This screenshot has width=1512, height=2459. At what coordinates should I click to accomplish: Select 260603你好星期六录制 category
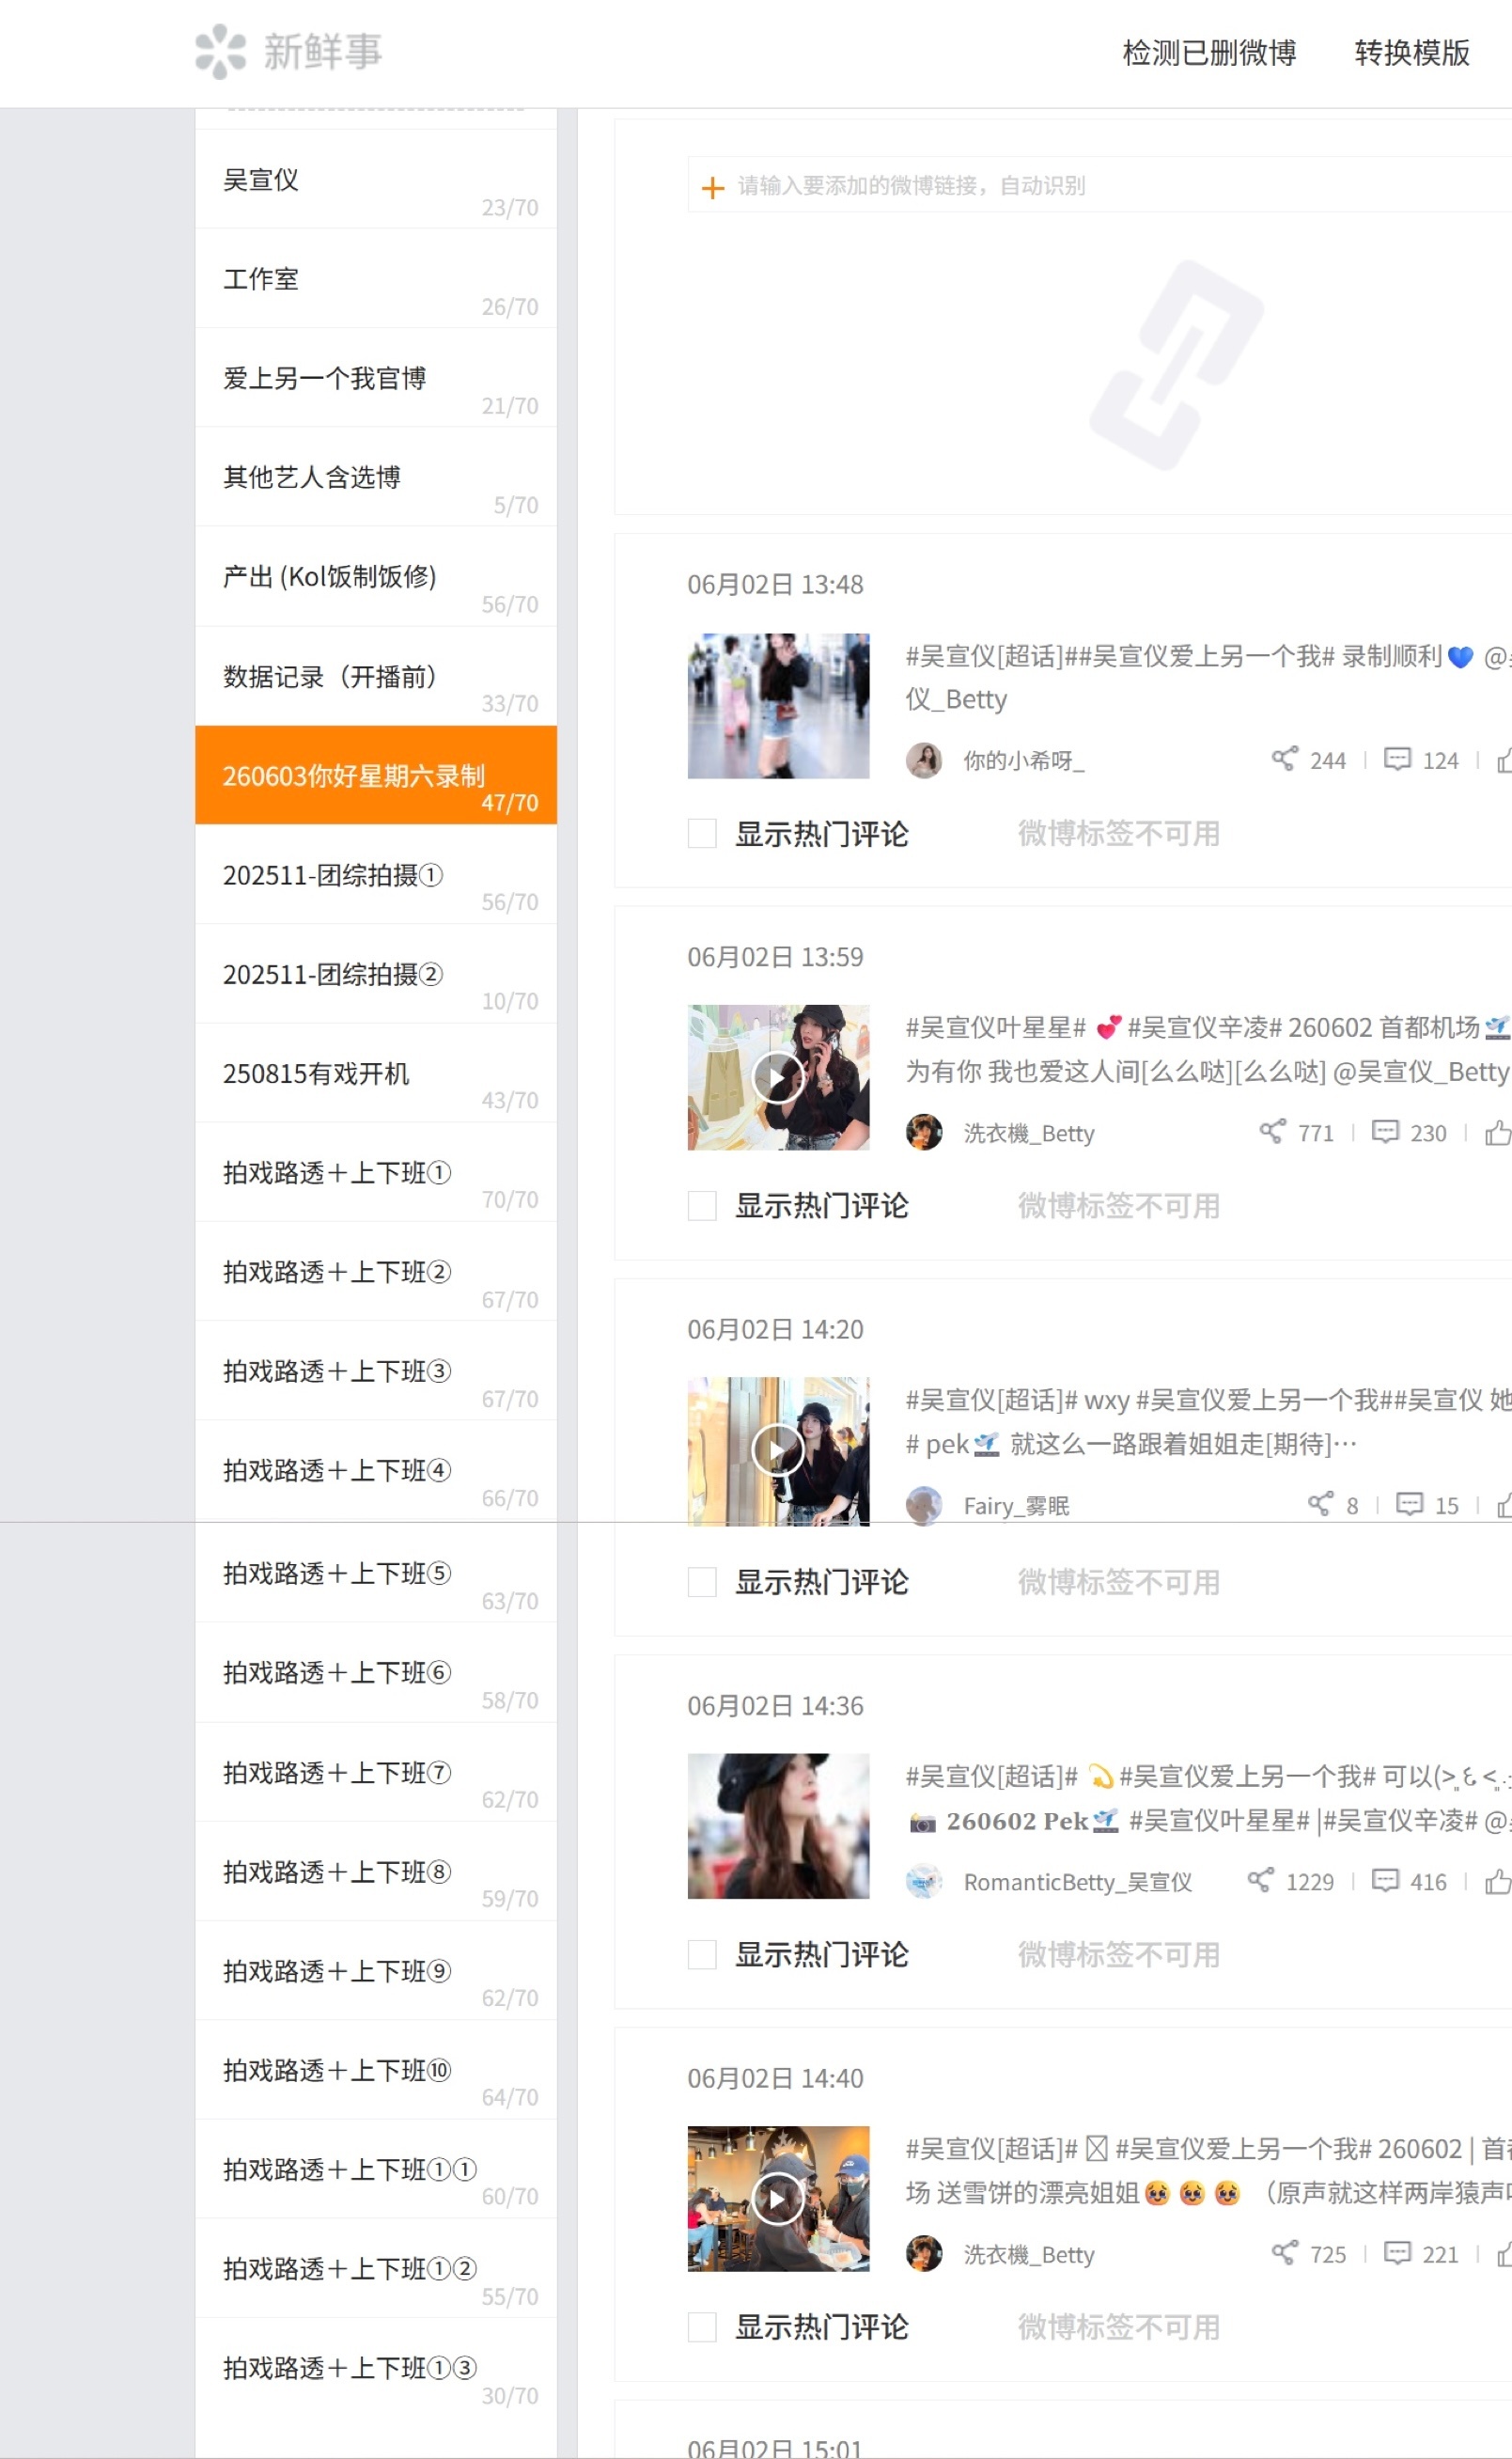[376, 775]
